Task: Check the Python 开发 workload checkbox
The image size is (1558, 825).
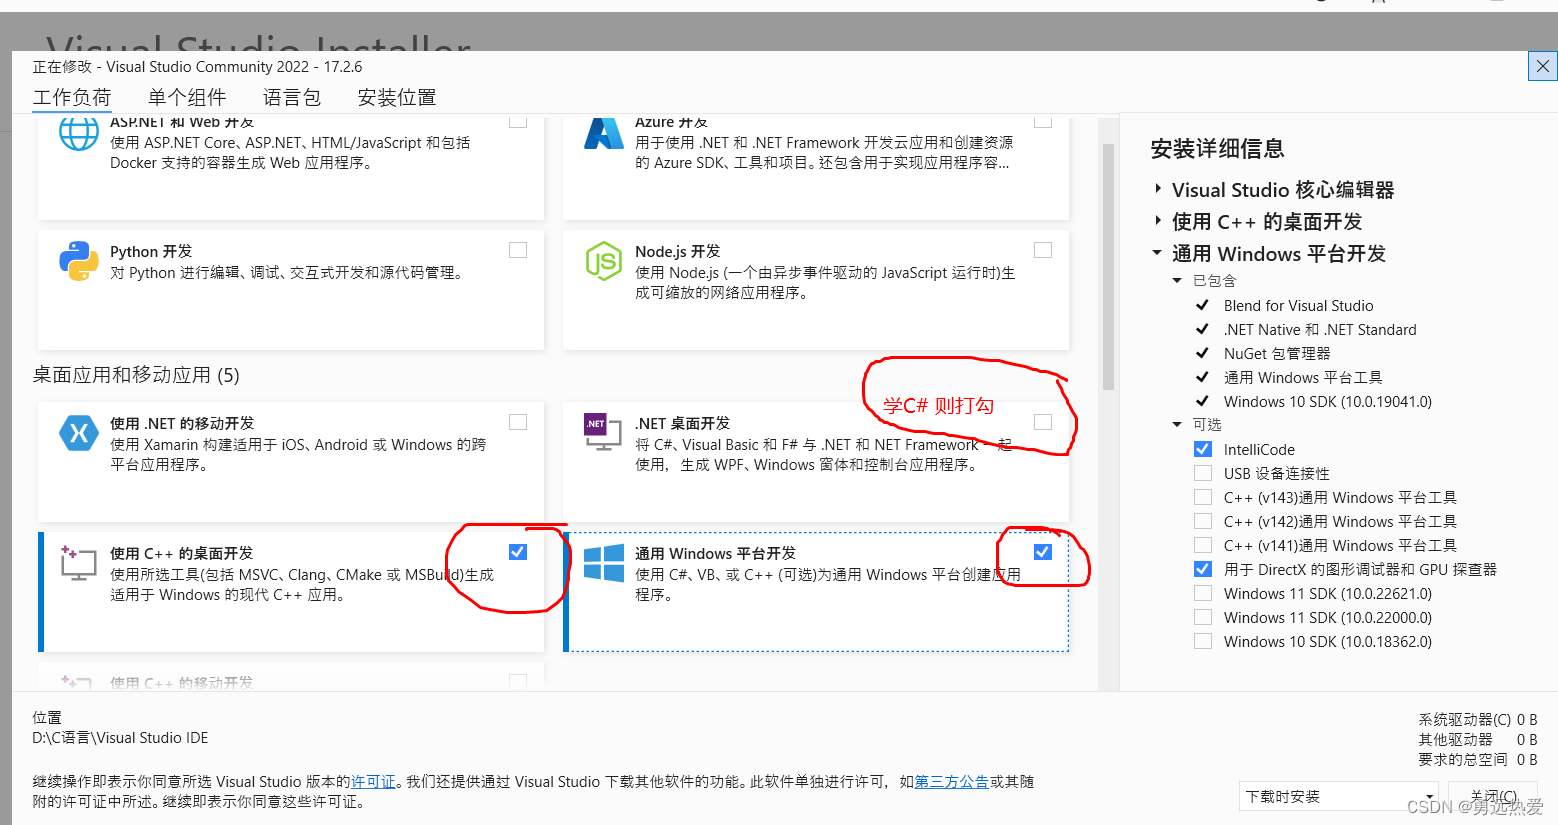Action: 518,250
